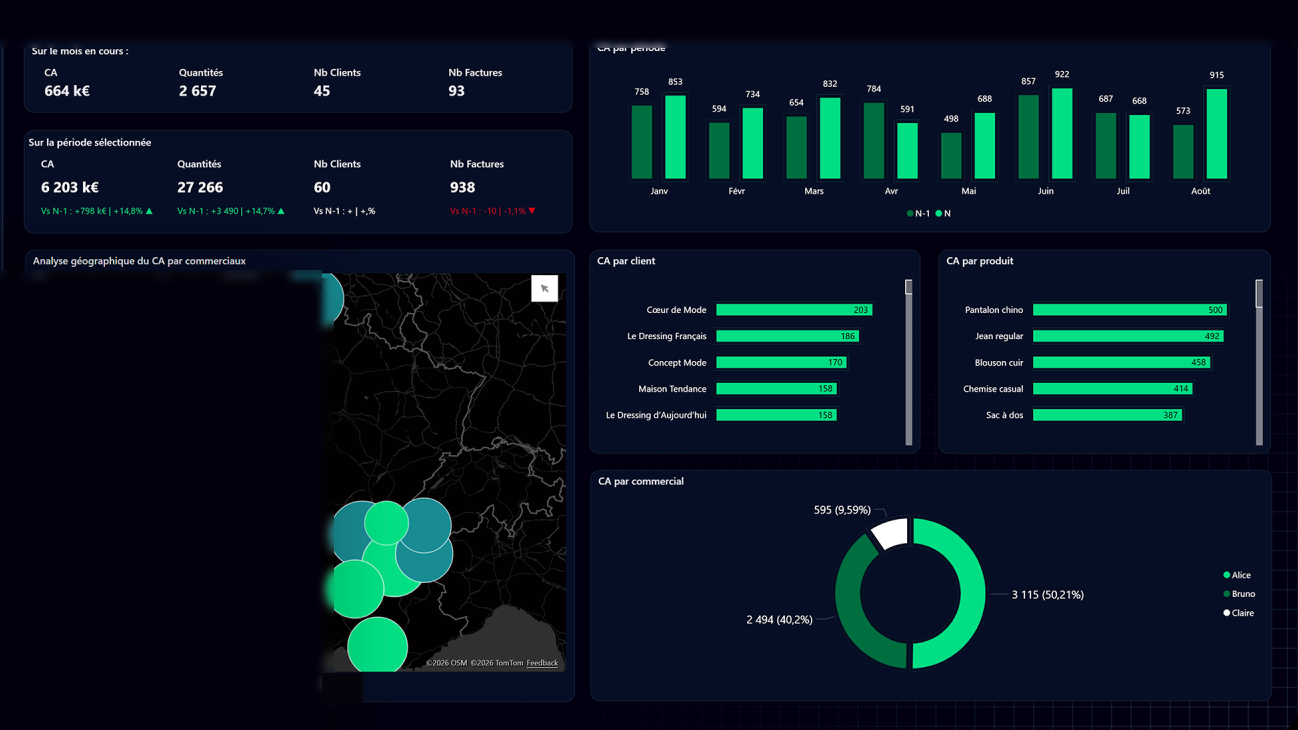Click red down arrow under Nb Factures

532,211
